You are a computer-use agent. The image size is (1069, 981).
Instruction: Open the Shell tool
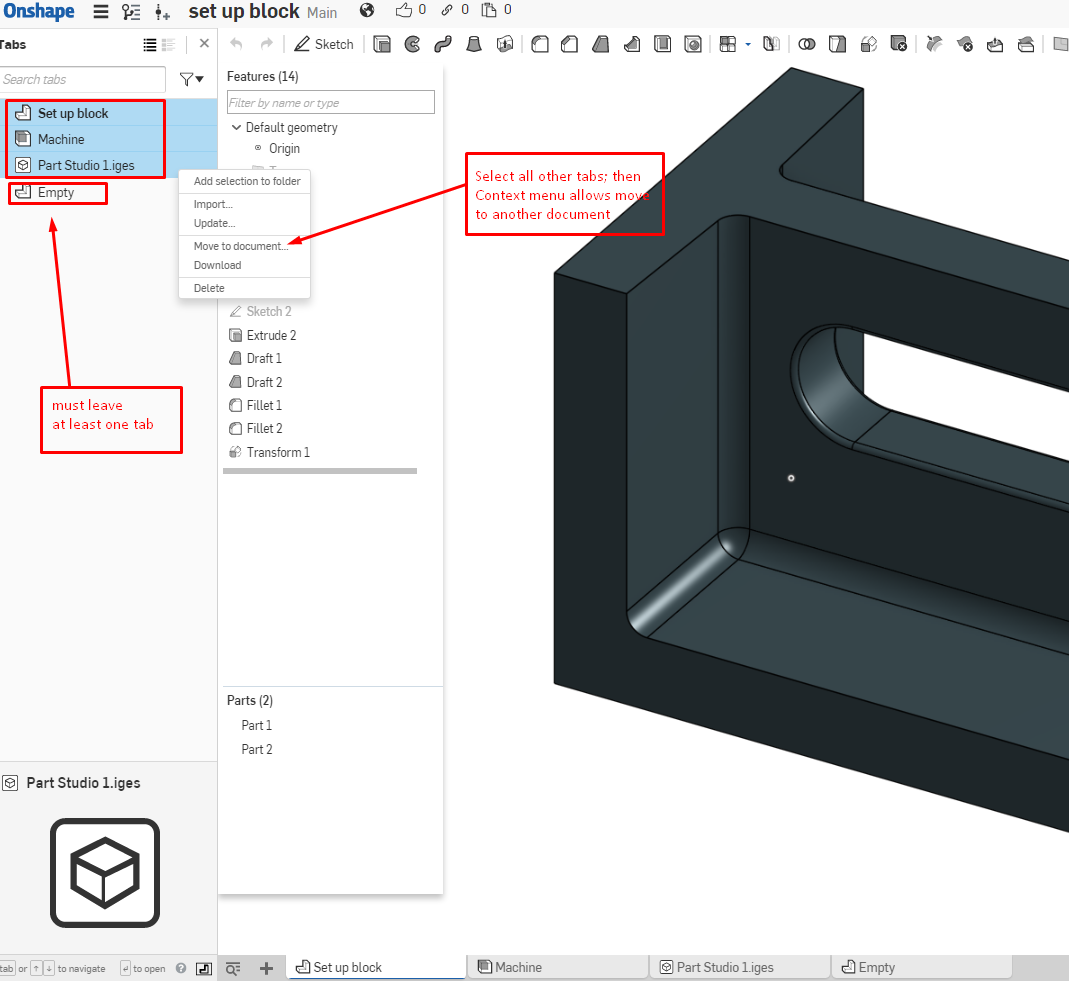click(662, 44)
